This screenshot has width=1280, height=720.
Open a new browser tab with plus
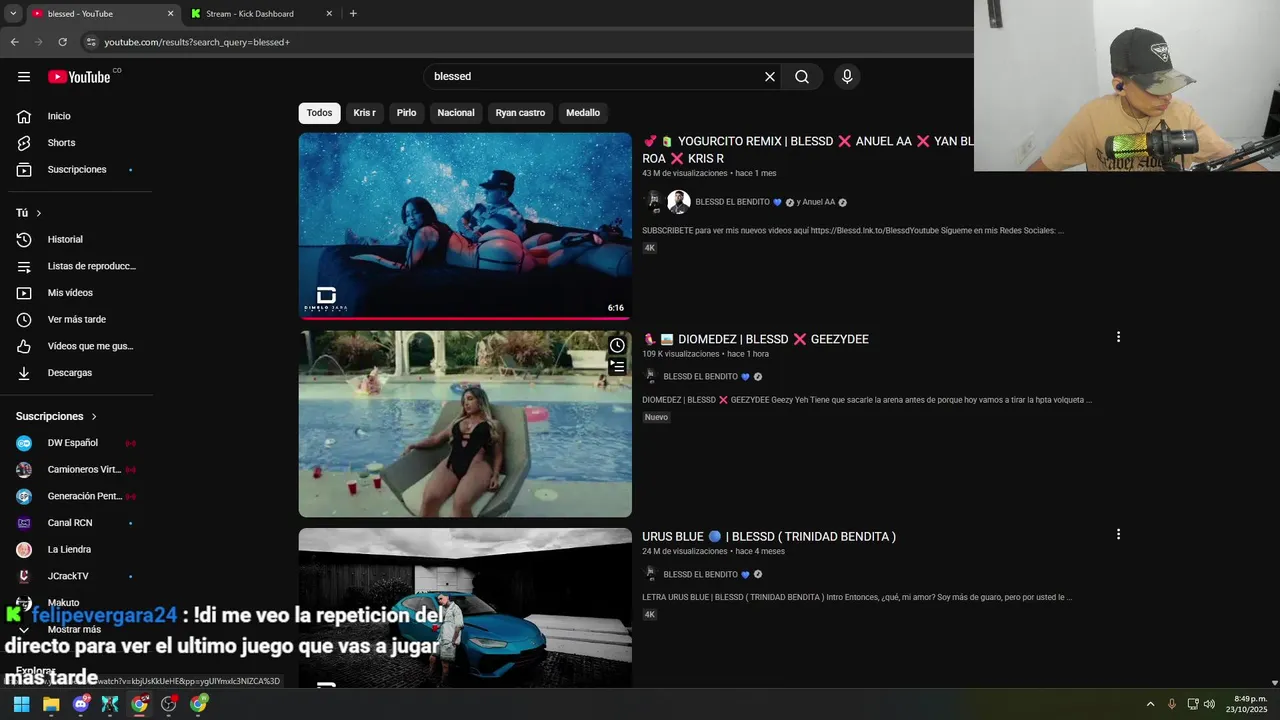(353, 14)
